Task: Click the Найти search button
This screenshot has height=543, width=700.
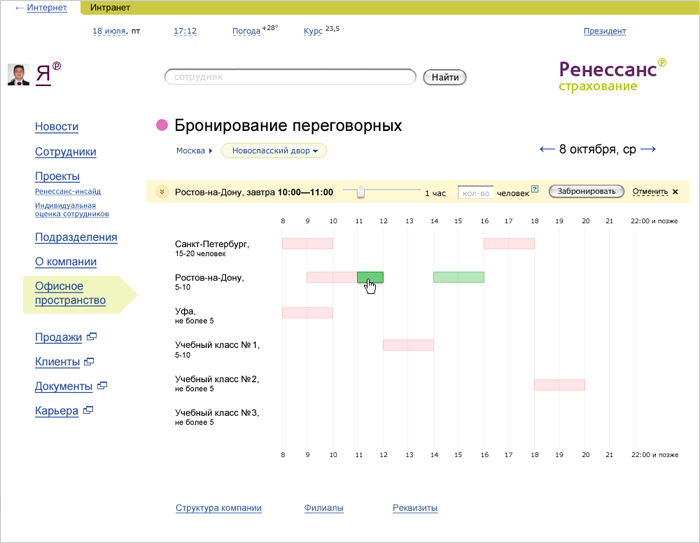Action: click(445, 77)
